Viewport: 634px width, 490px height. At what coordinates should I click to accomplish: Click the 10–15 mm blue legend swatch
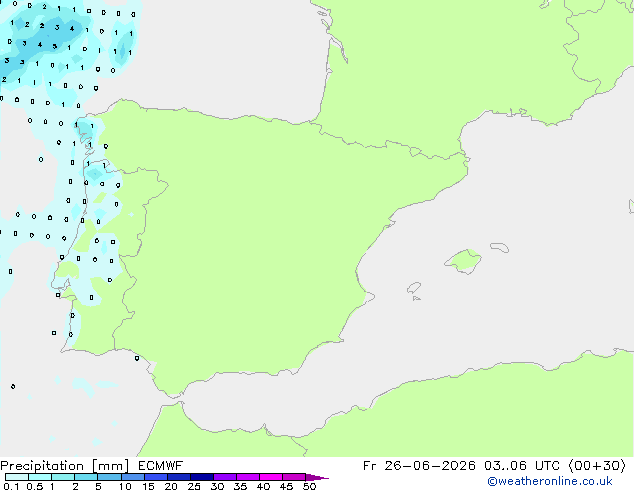[x=133, y=477]
